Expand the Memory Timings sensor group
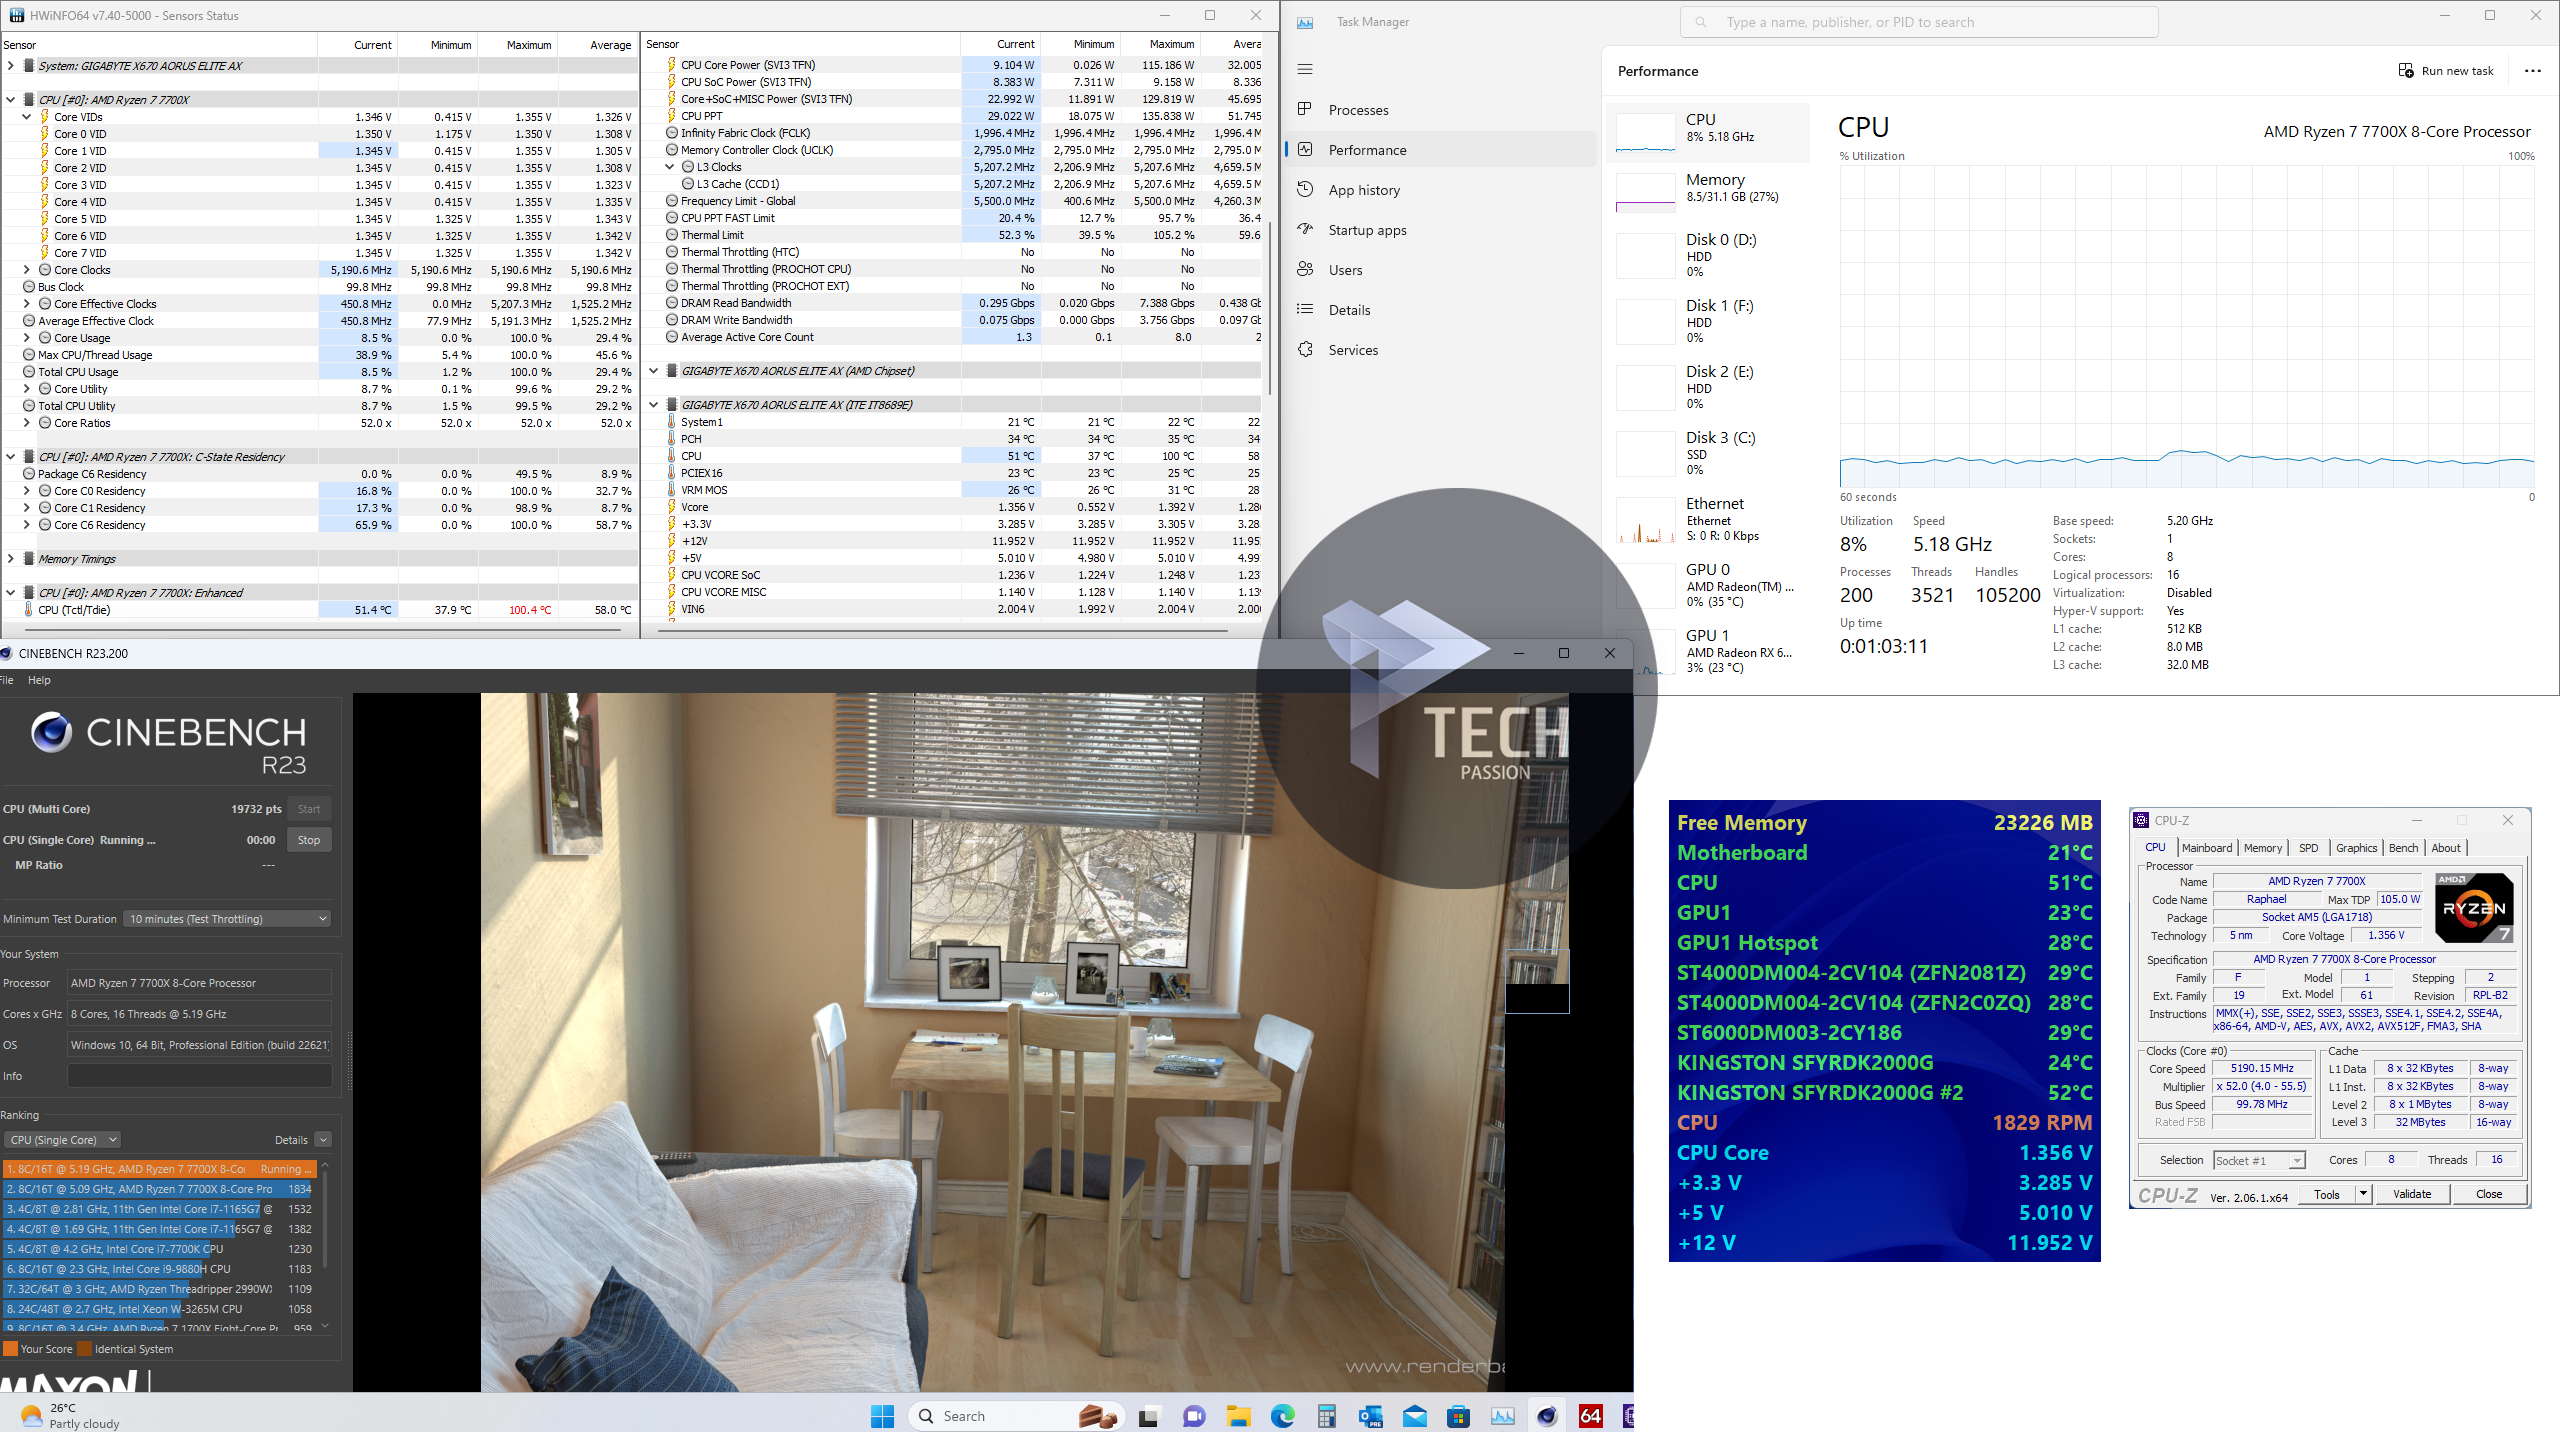The width and height of the screenshot is (2560, 1432). (x=11, y=559)
